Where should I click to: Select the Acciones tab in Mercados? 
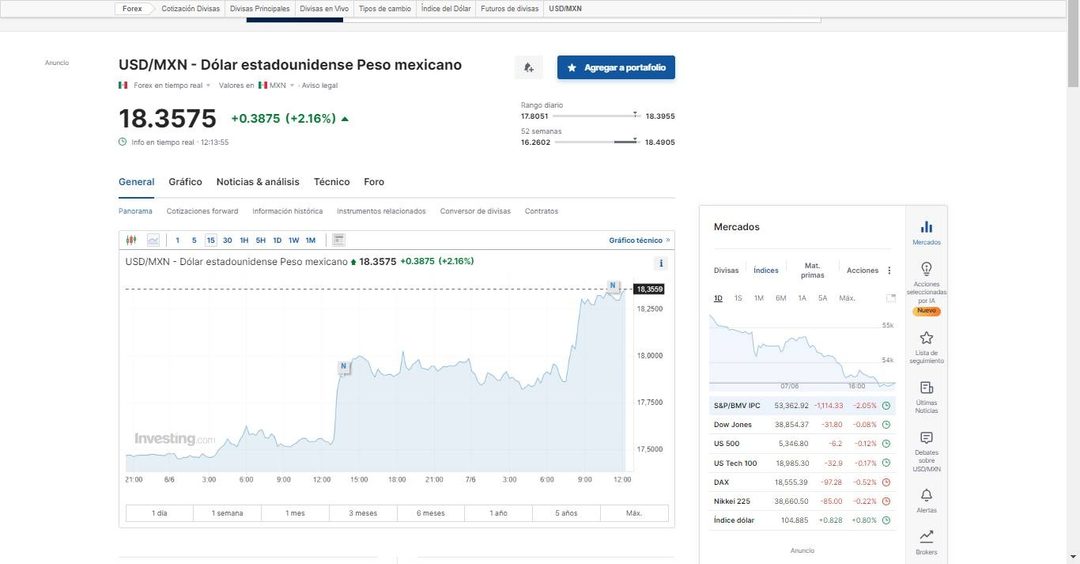click(862, 271)
